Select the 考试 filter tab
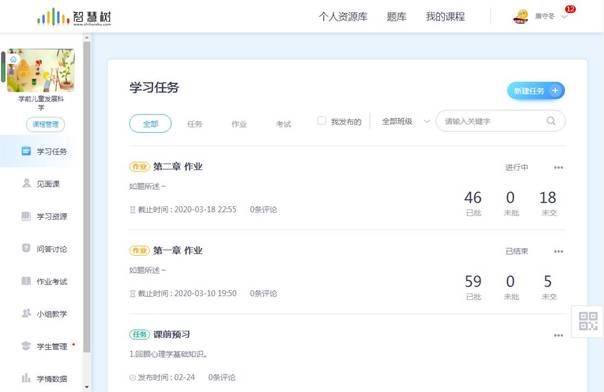This screenshot has width=604, height=392. (x=284, y=124)
